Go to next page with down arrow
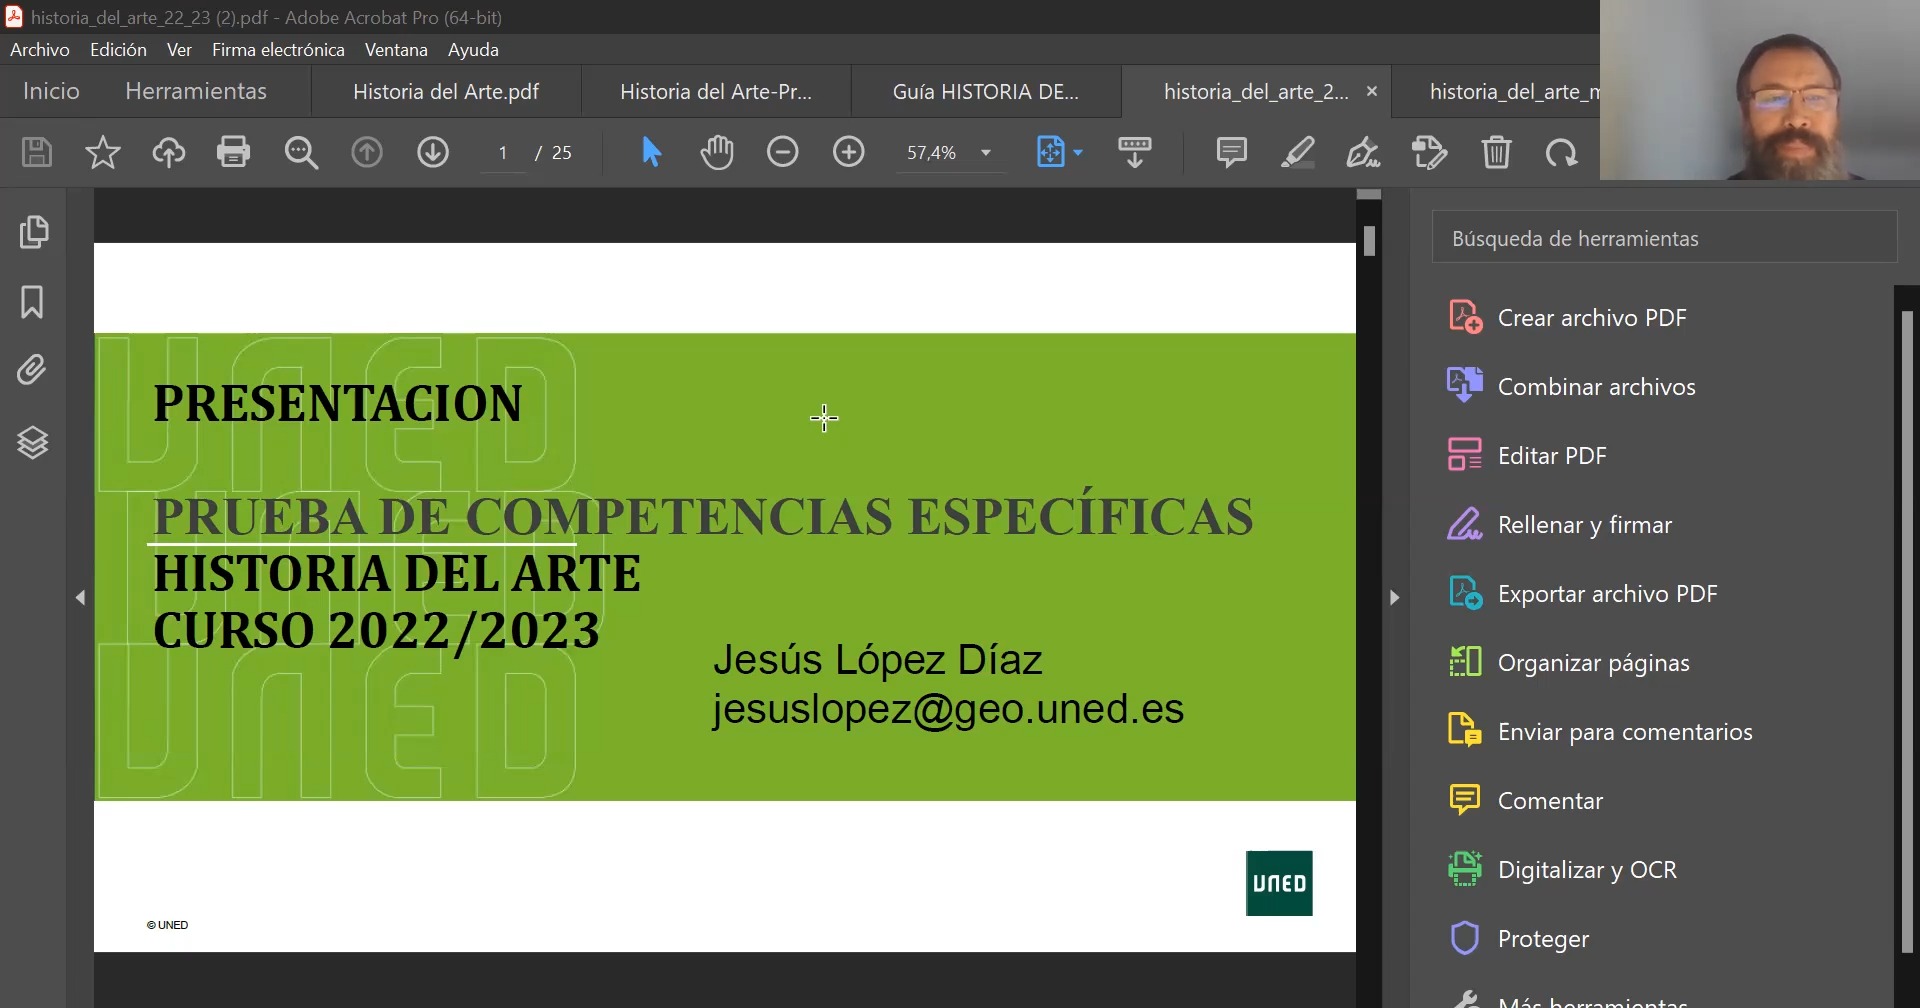This screenshot has width=1920, height=1008. (433, 152)
